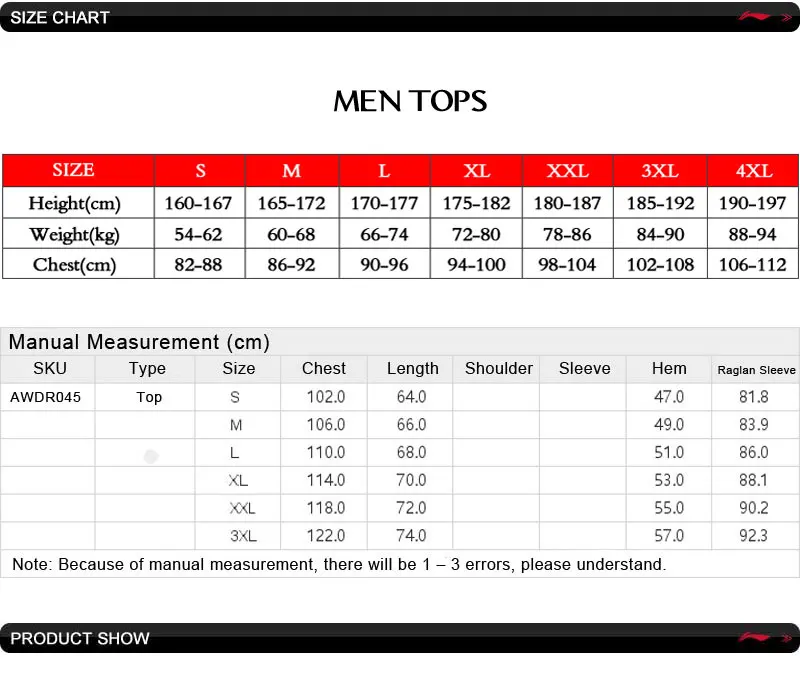Image resolution: width=800 pixels, height=694 pixels.
Task: Select the L column header in the red row
Action: [x=384, y=170]
